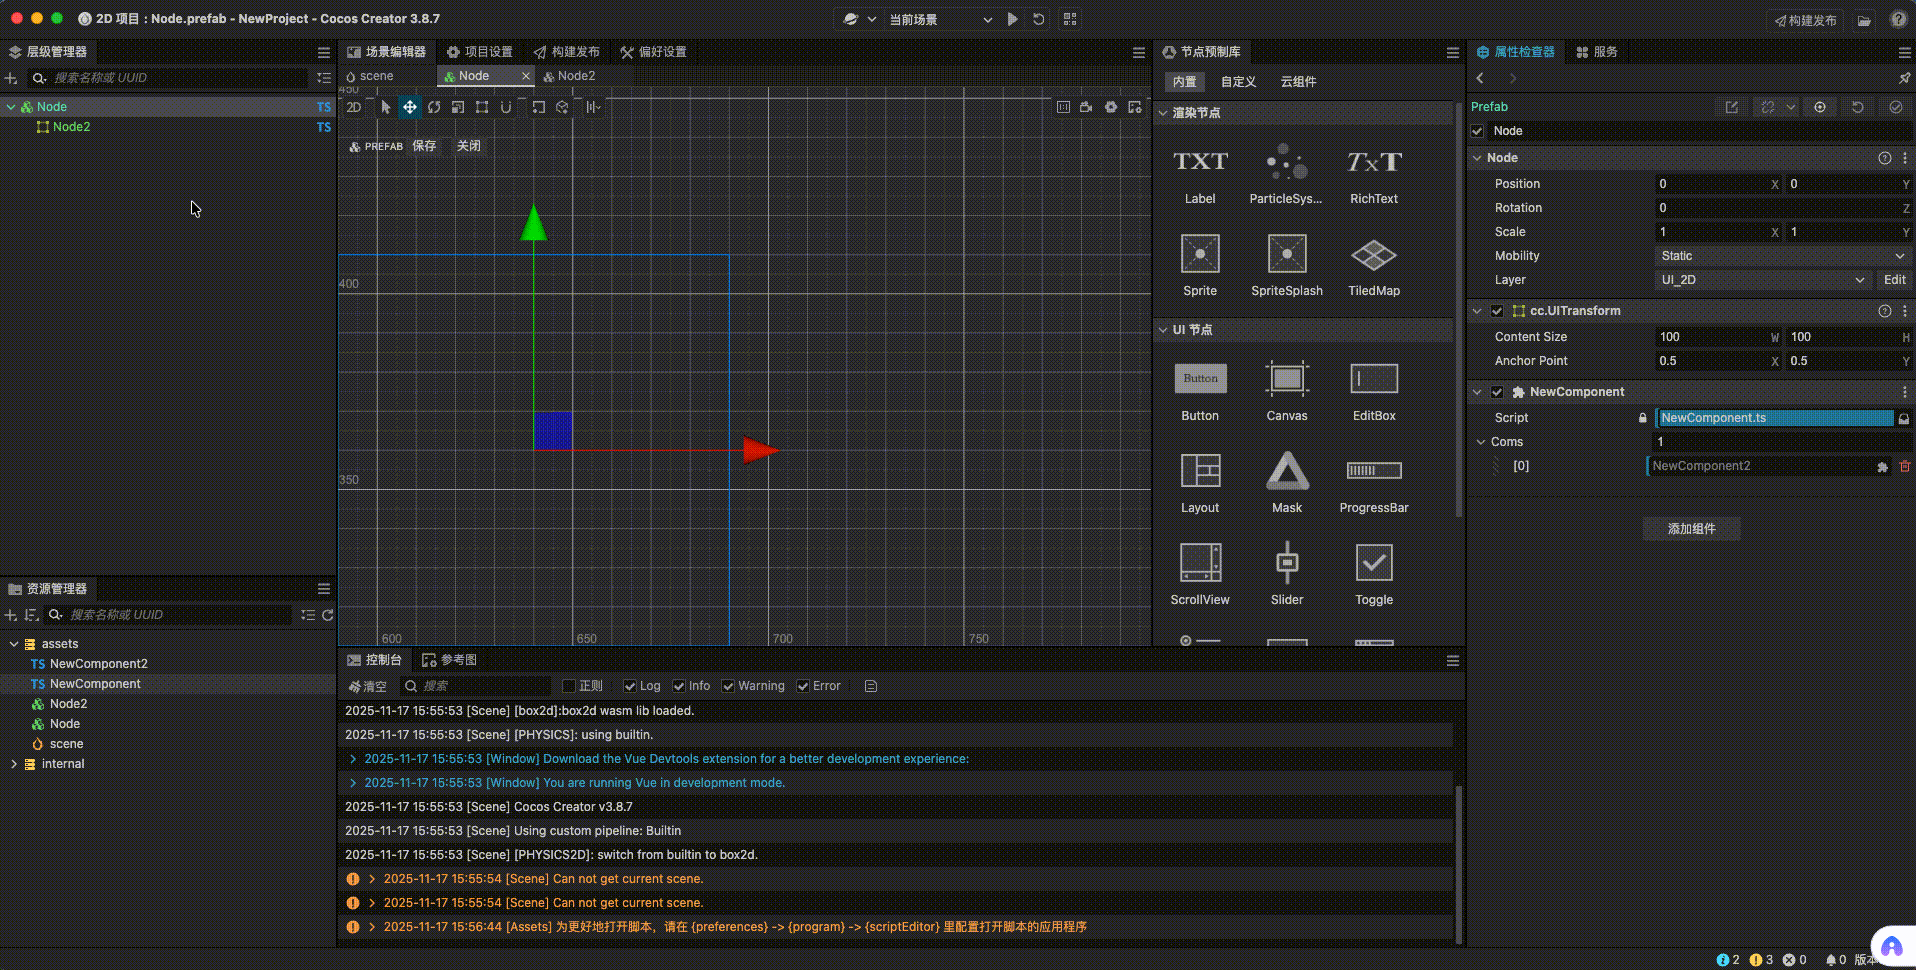Open the 偏好设置 tab

[x=653, y=52]
